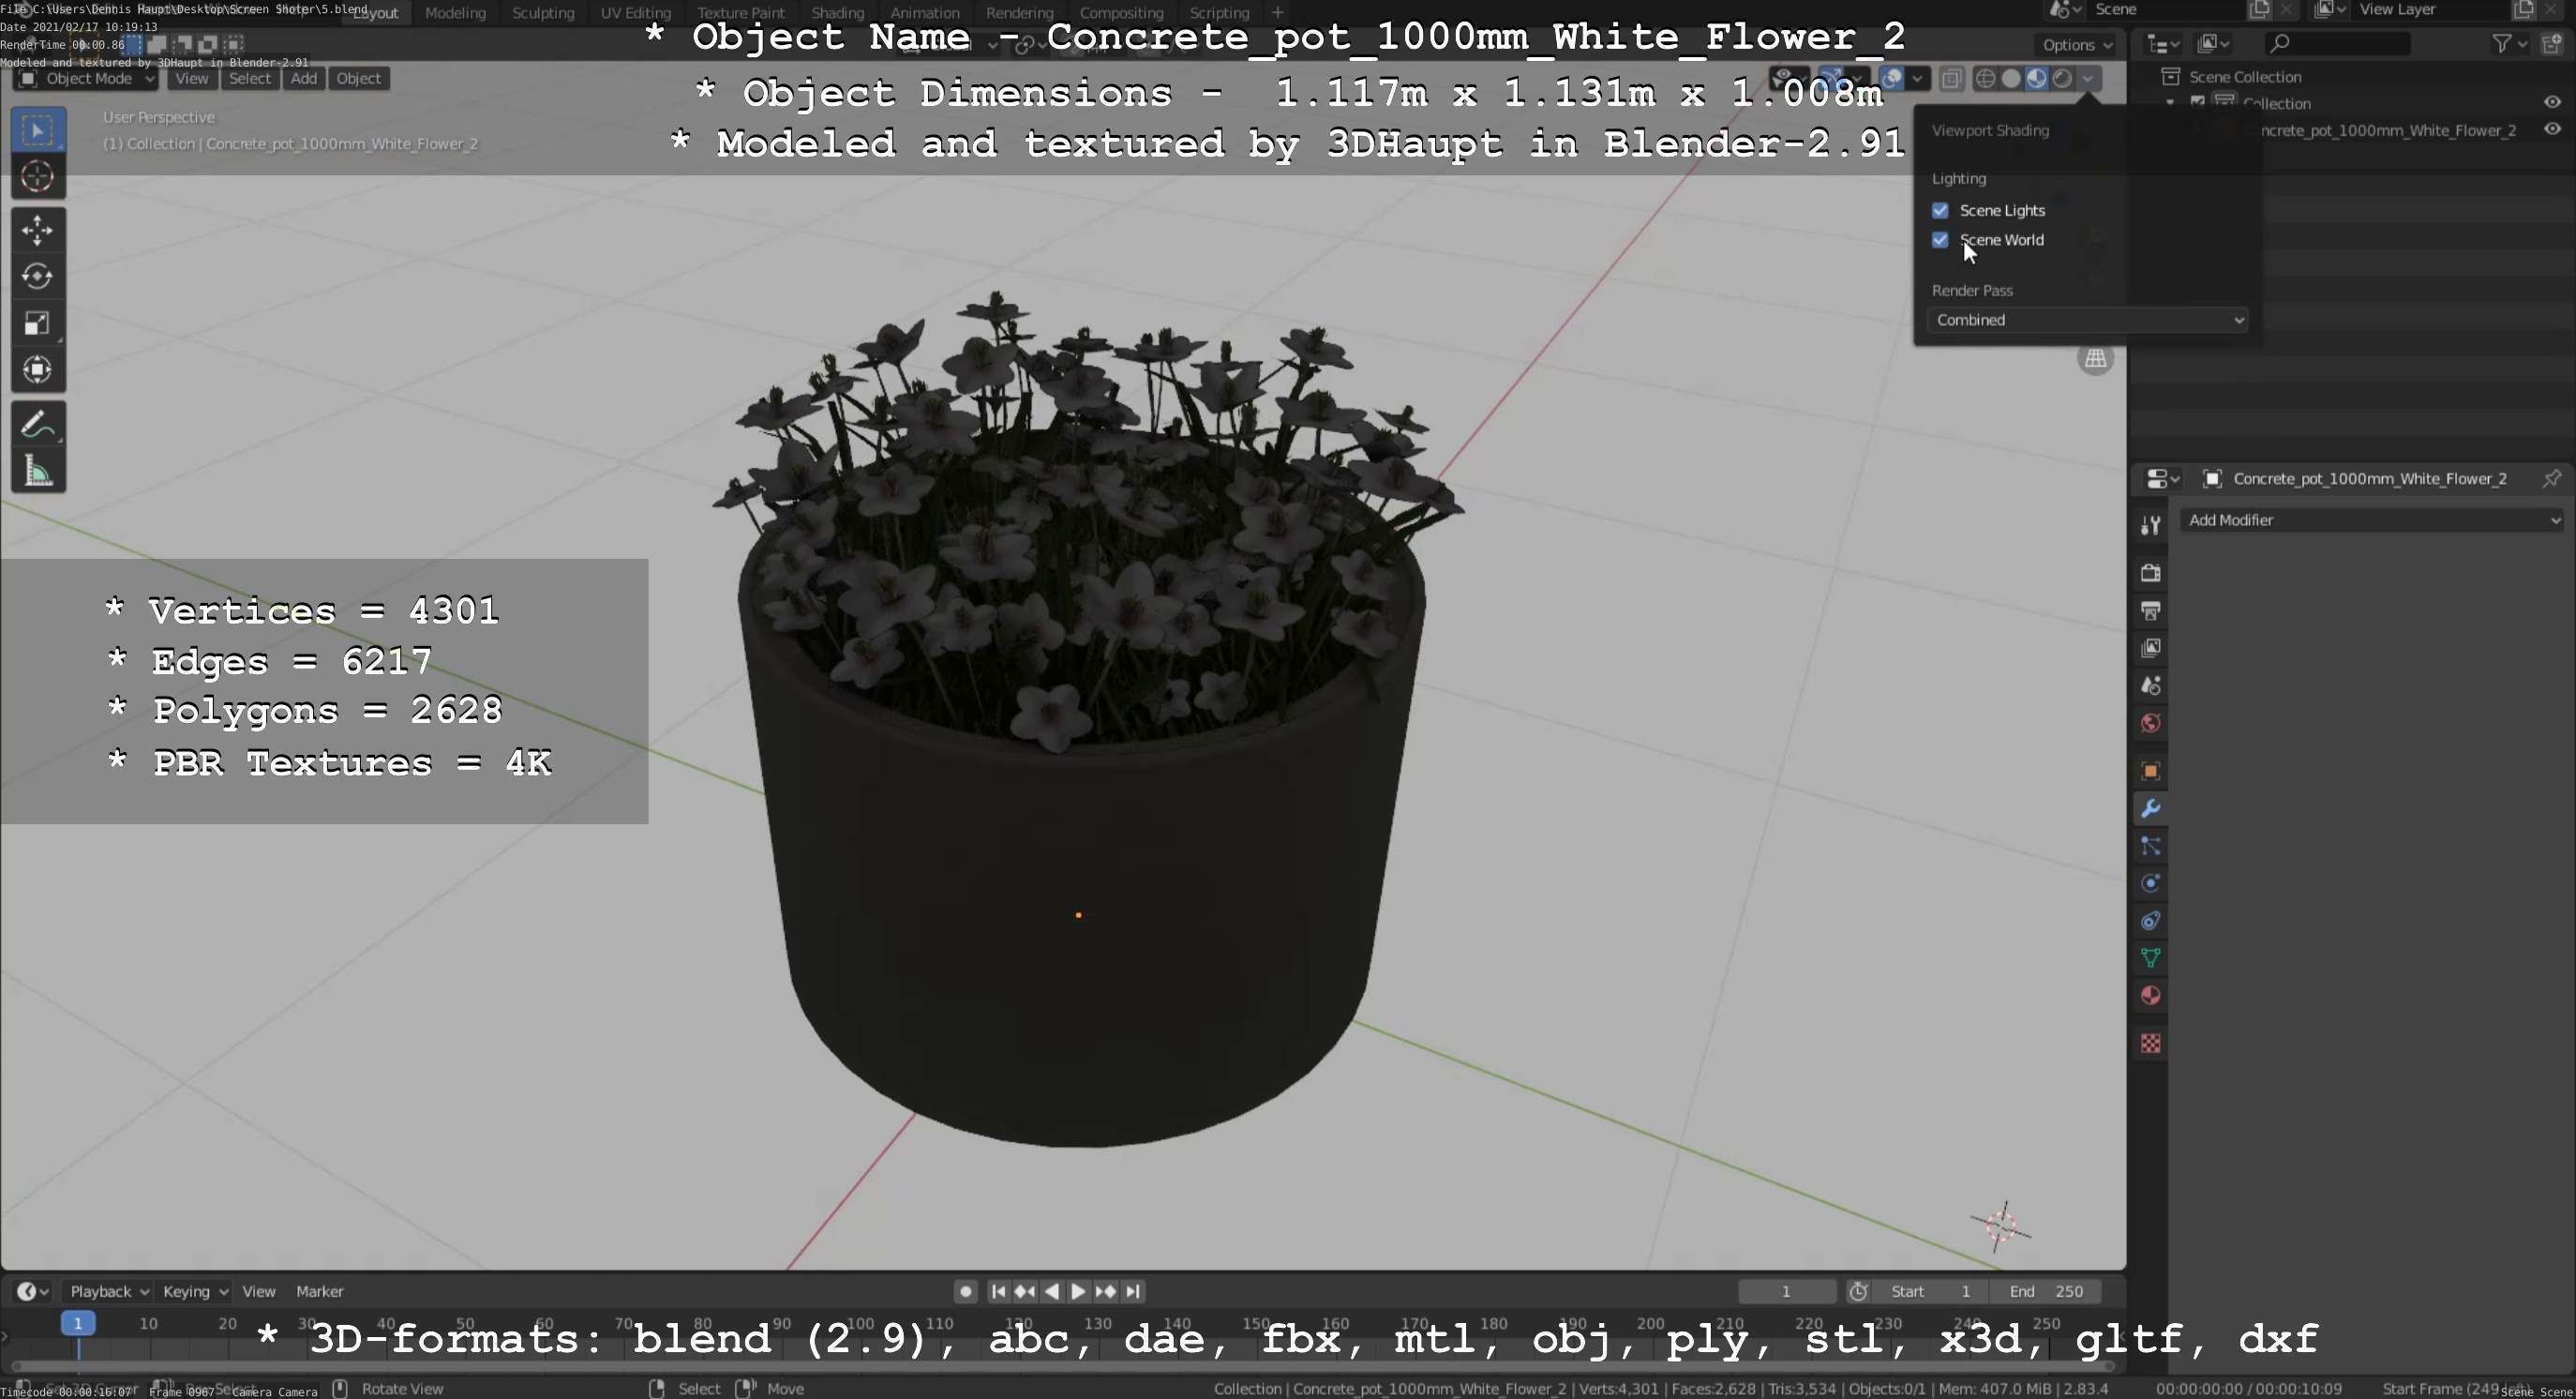2576x1399 pixels.
Task: Uncheck Scene Lights checkbox
Action: click(1940, 210)
